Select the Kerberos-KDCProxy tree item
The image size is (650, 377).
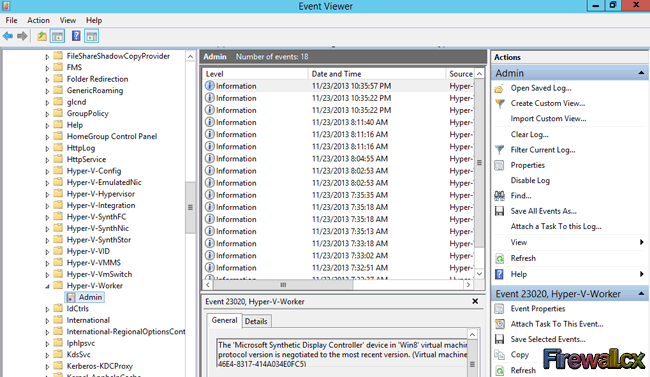point(99,366)
